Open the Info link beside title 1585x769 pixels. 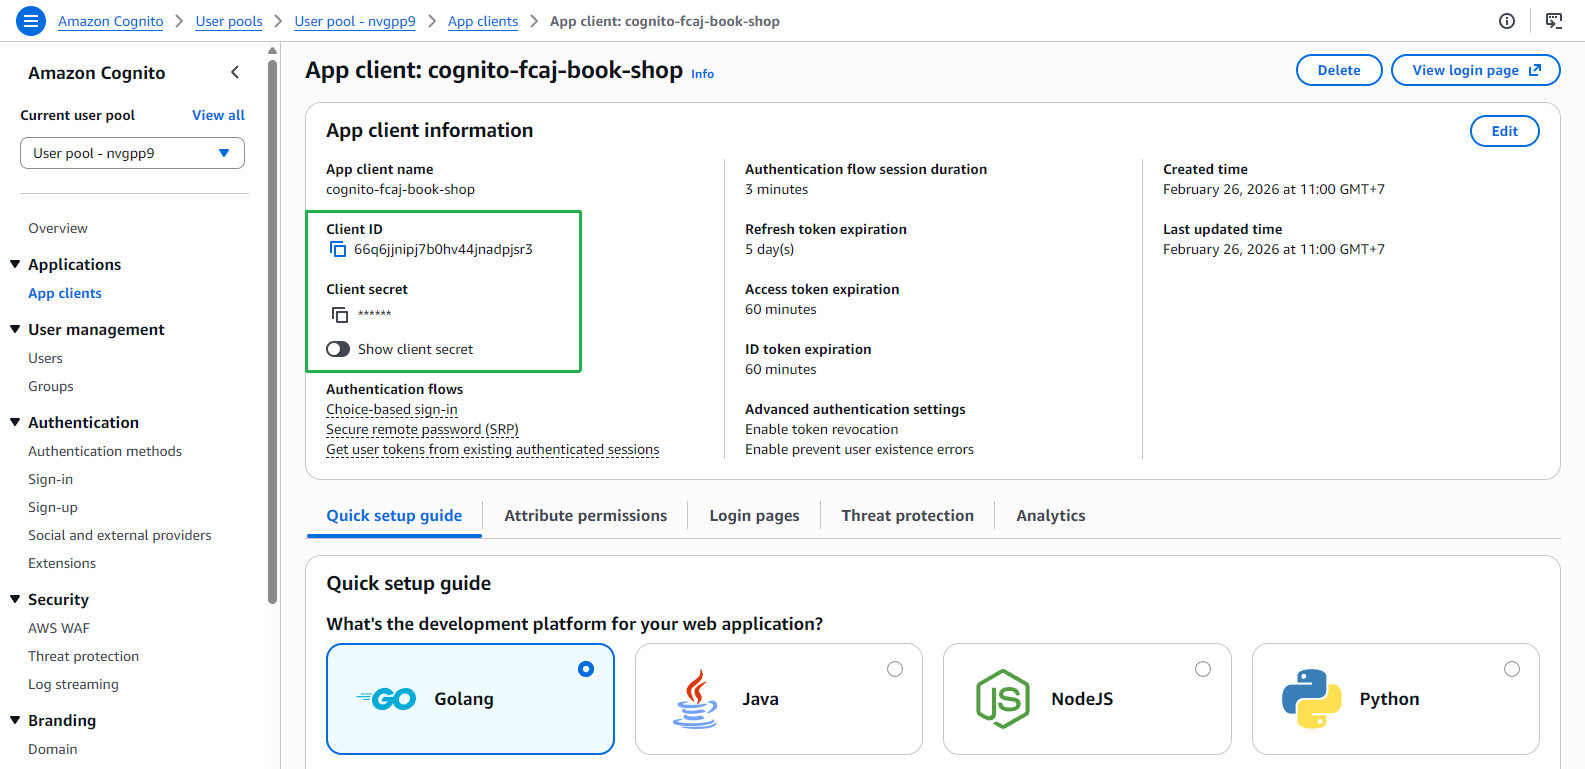(x=703, y=74)
